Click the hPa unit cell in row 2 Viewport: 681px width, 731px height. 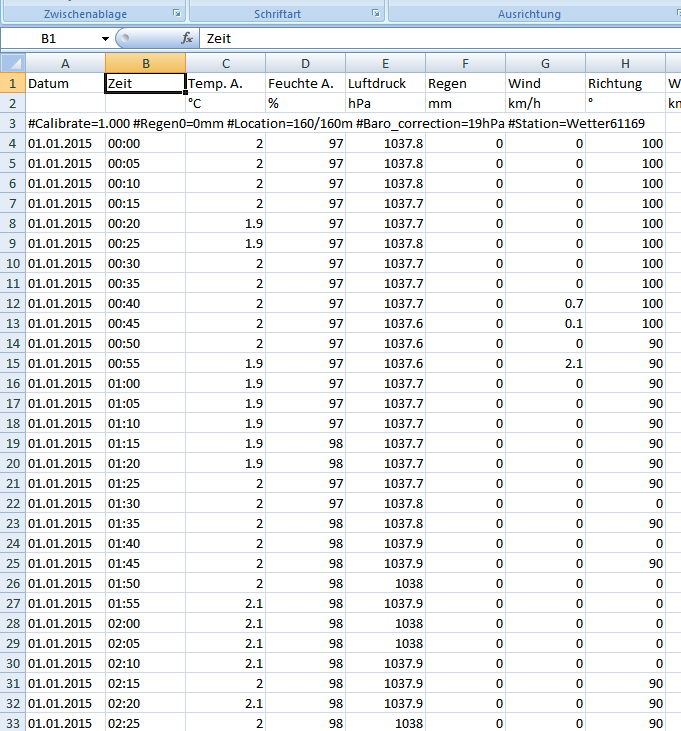click(385, 103)
